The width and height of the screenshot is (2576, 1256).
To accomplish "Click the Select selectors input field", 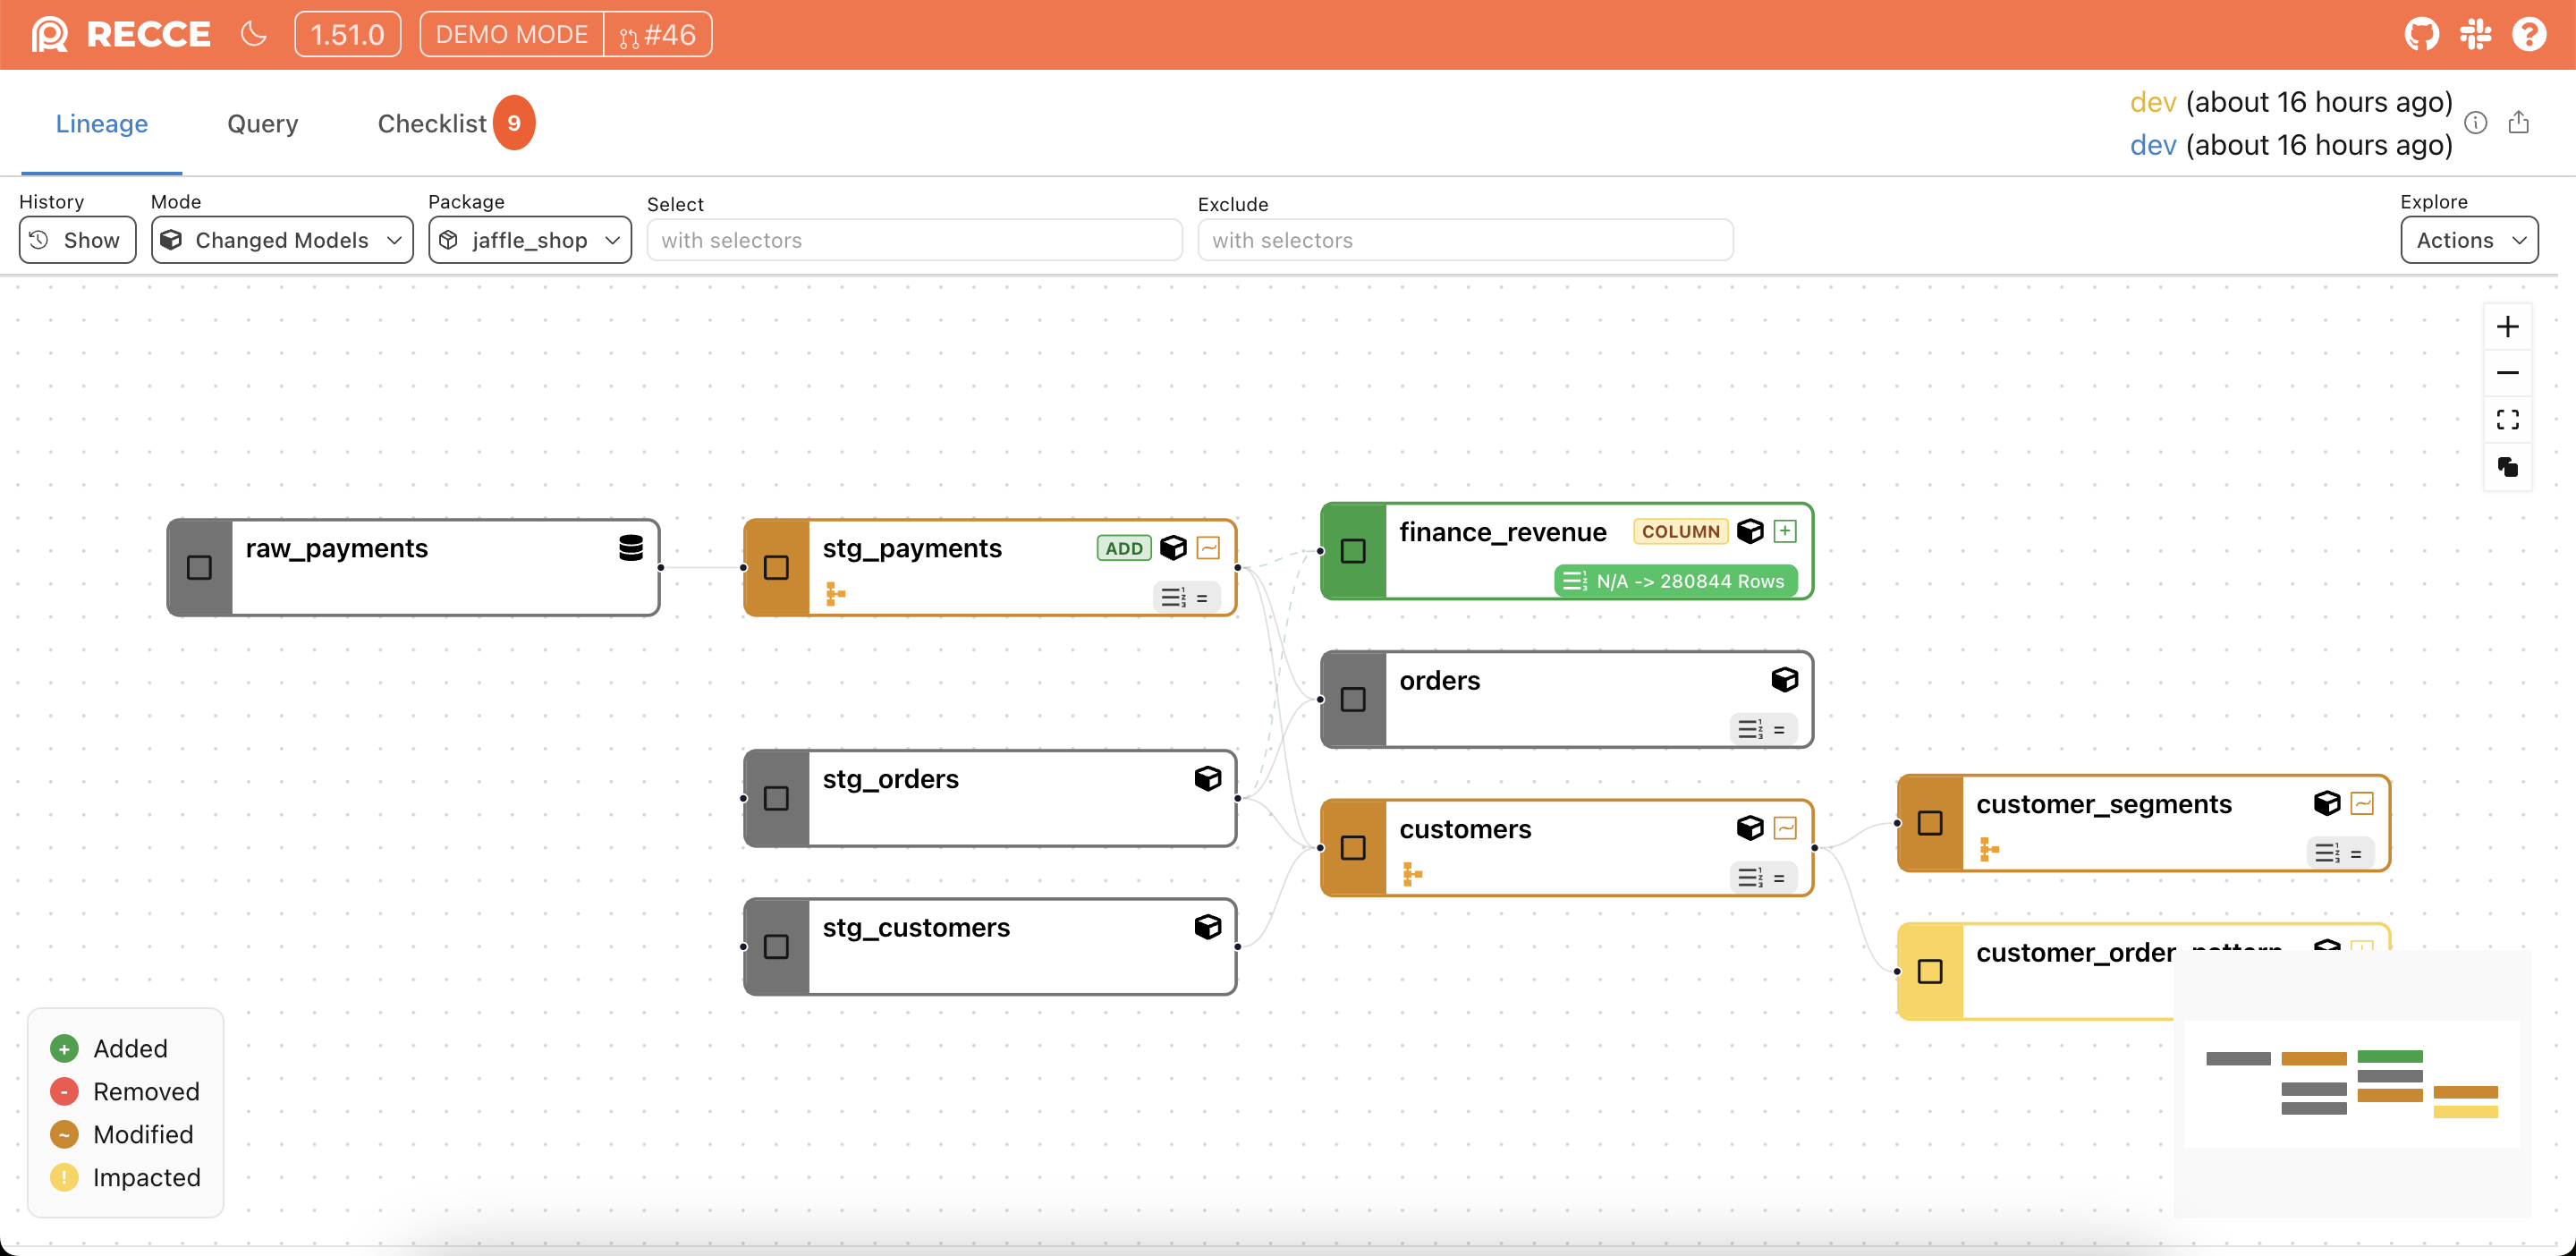I will pos(914,240).
